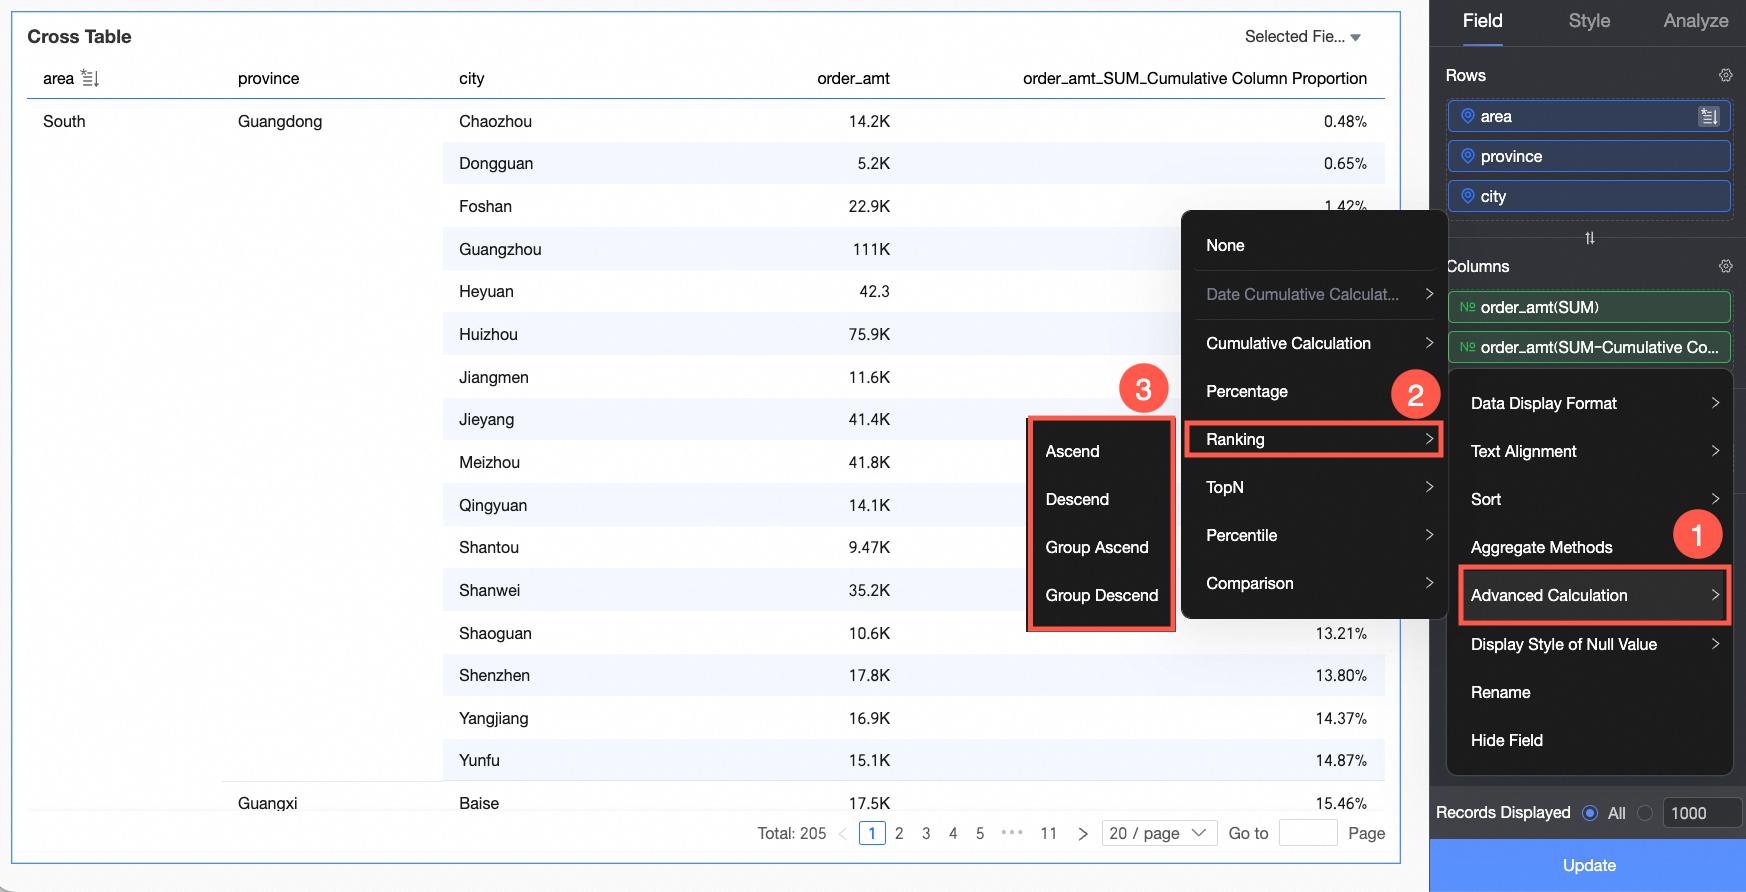Go to page 4
Screen dimensions: 1746x892
(953, 833)
